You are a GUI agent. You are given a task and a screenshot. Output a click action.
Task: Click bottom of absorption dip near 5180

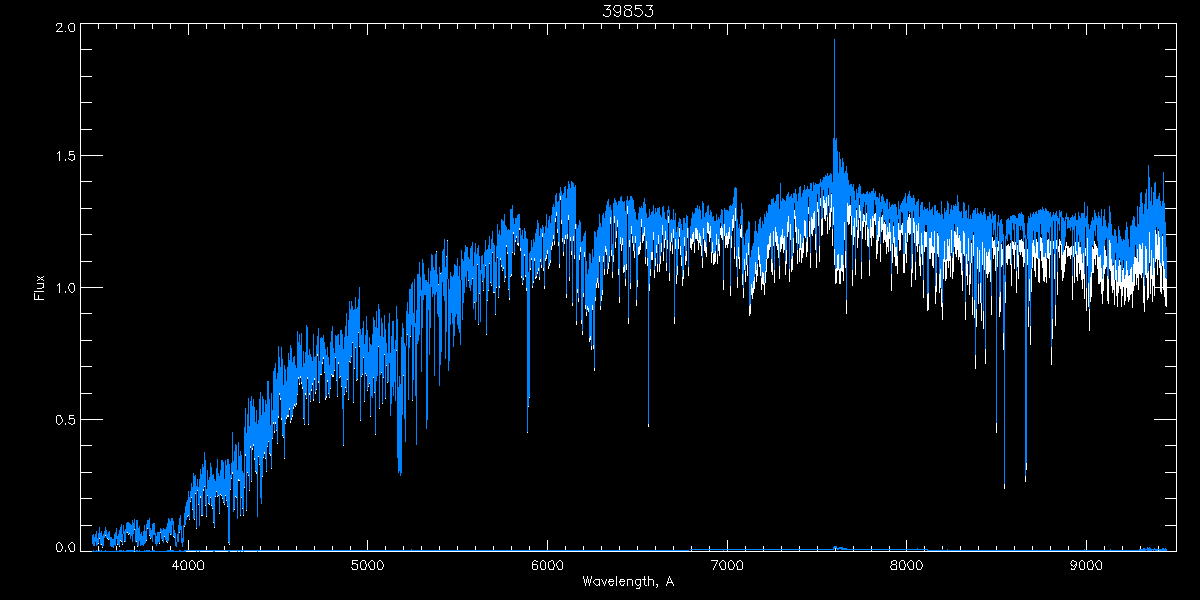[400, 472]
